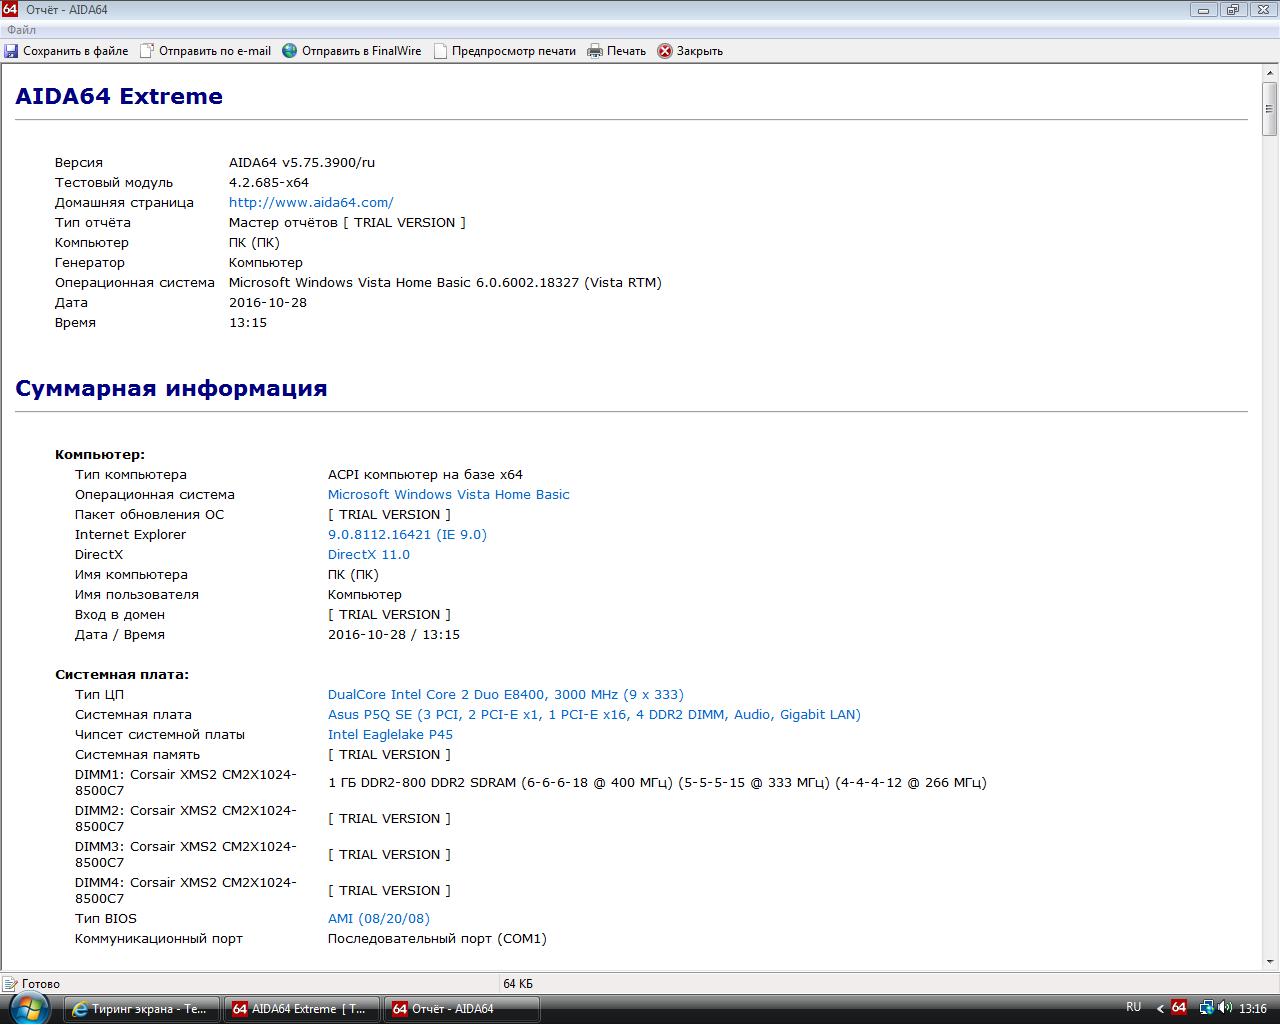The height and width of the screenshot is (1025, 1280).
Task: Click test module value 4.2.685-x64
Action: 269,182
